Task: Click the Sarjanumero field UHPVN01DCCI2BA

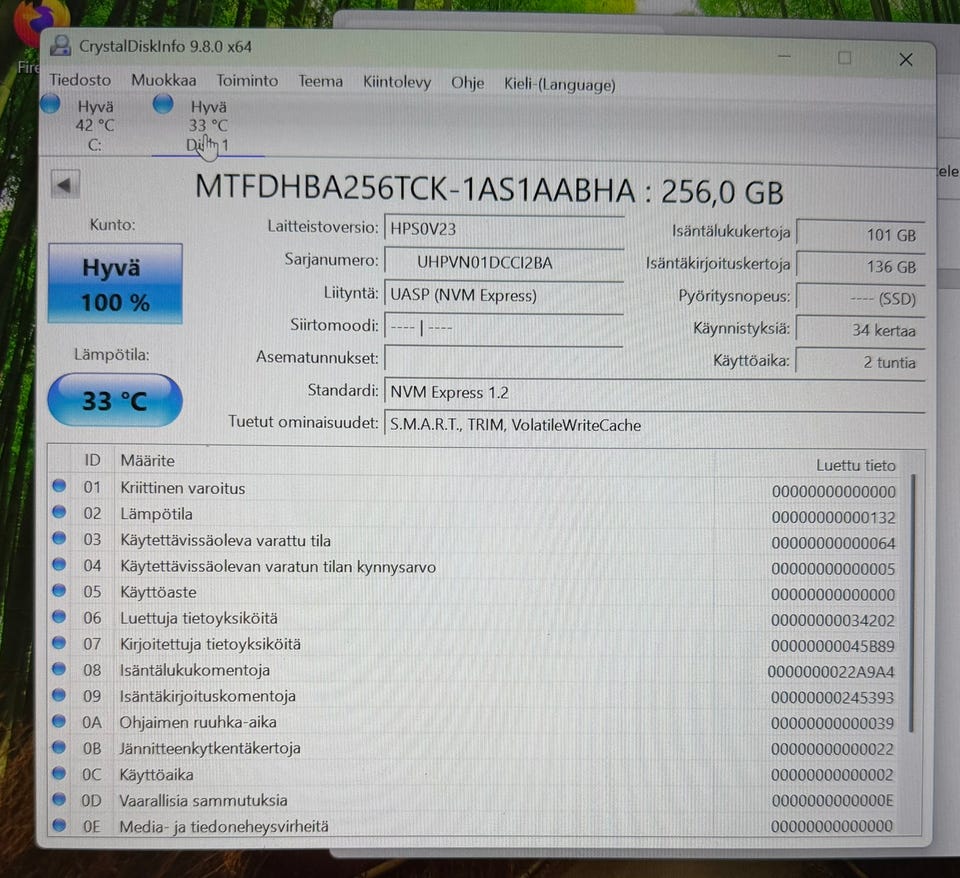Action: click(504, 263)
